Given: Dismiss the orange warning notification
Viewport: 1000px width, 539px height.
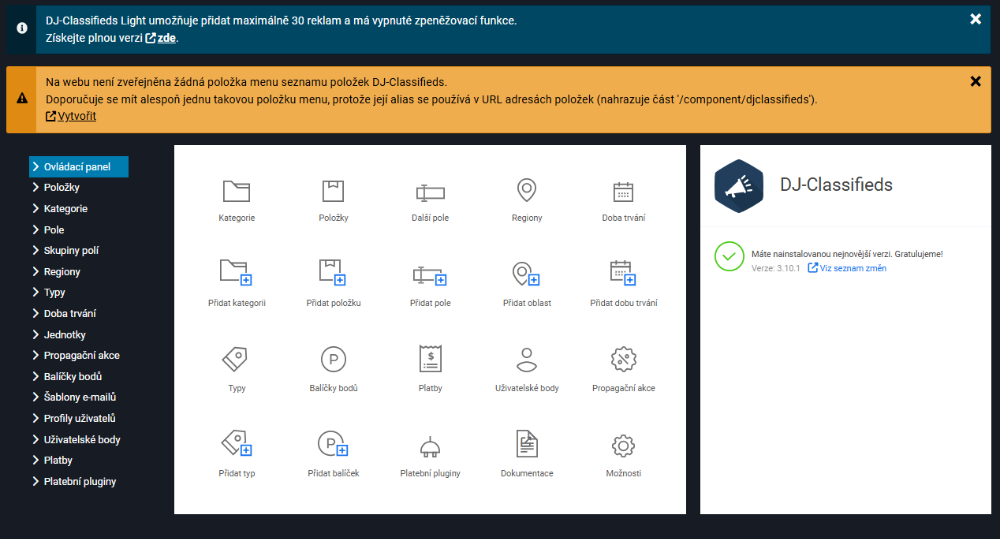Looking at the screenshot, I should click(975, 81).
